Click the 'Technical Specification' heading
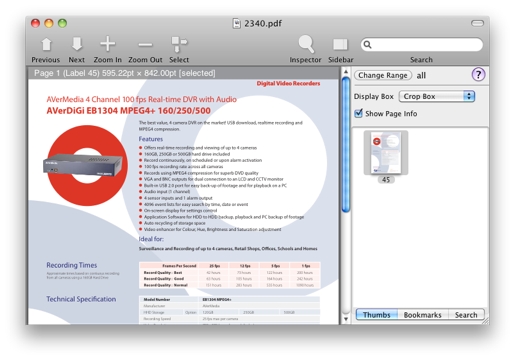Image resolution: width=515 pixels, height=360 pixels. tap(81, 299)
